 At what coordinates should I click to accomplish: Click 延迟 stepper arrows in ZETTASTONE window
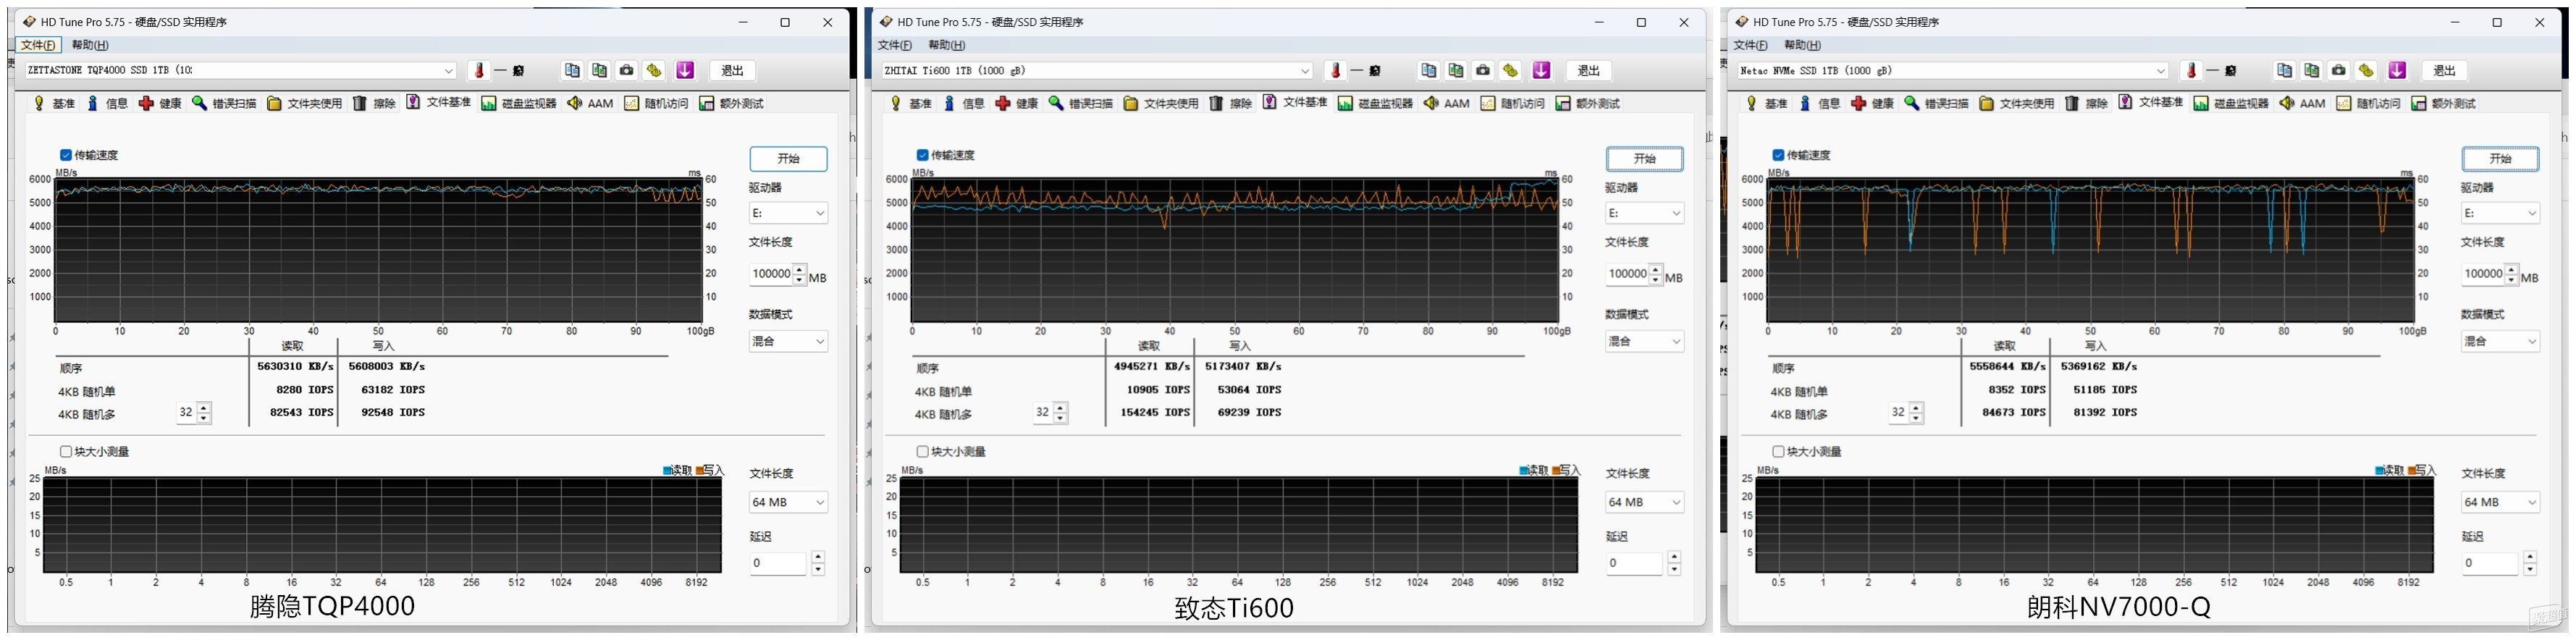pyautogui.click(x=818, y=563)
